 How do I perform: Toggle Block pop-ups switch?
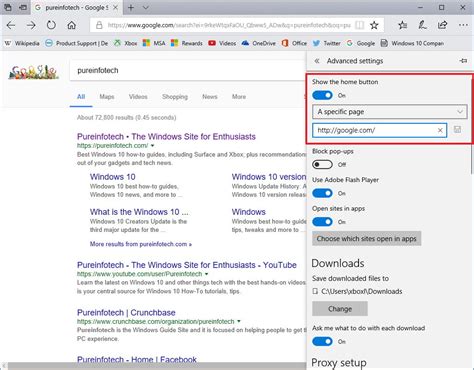point(322,164)
